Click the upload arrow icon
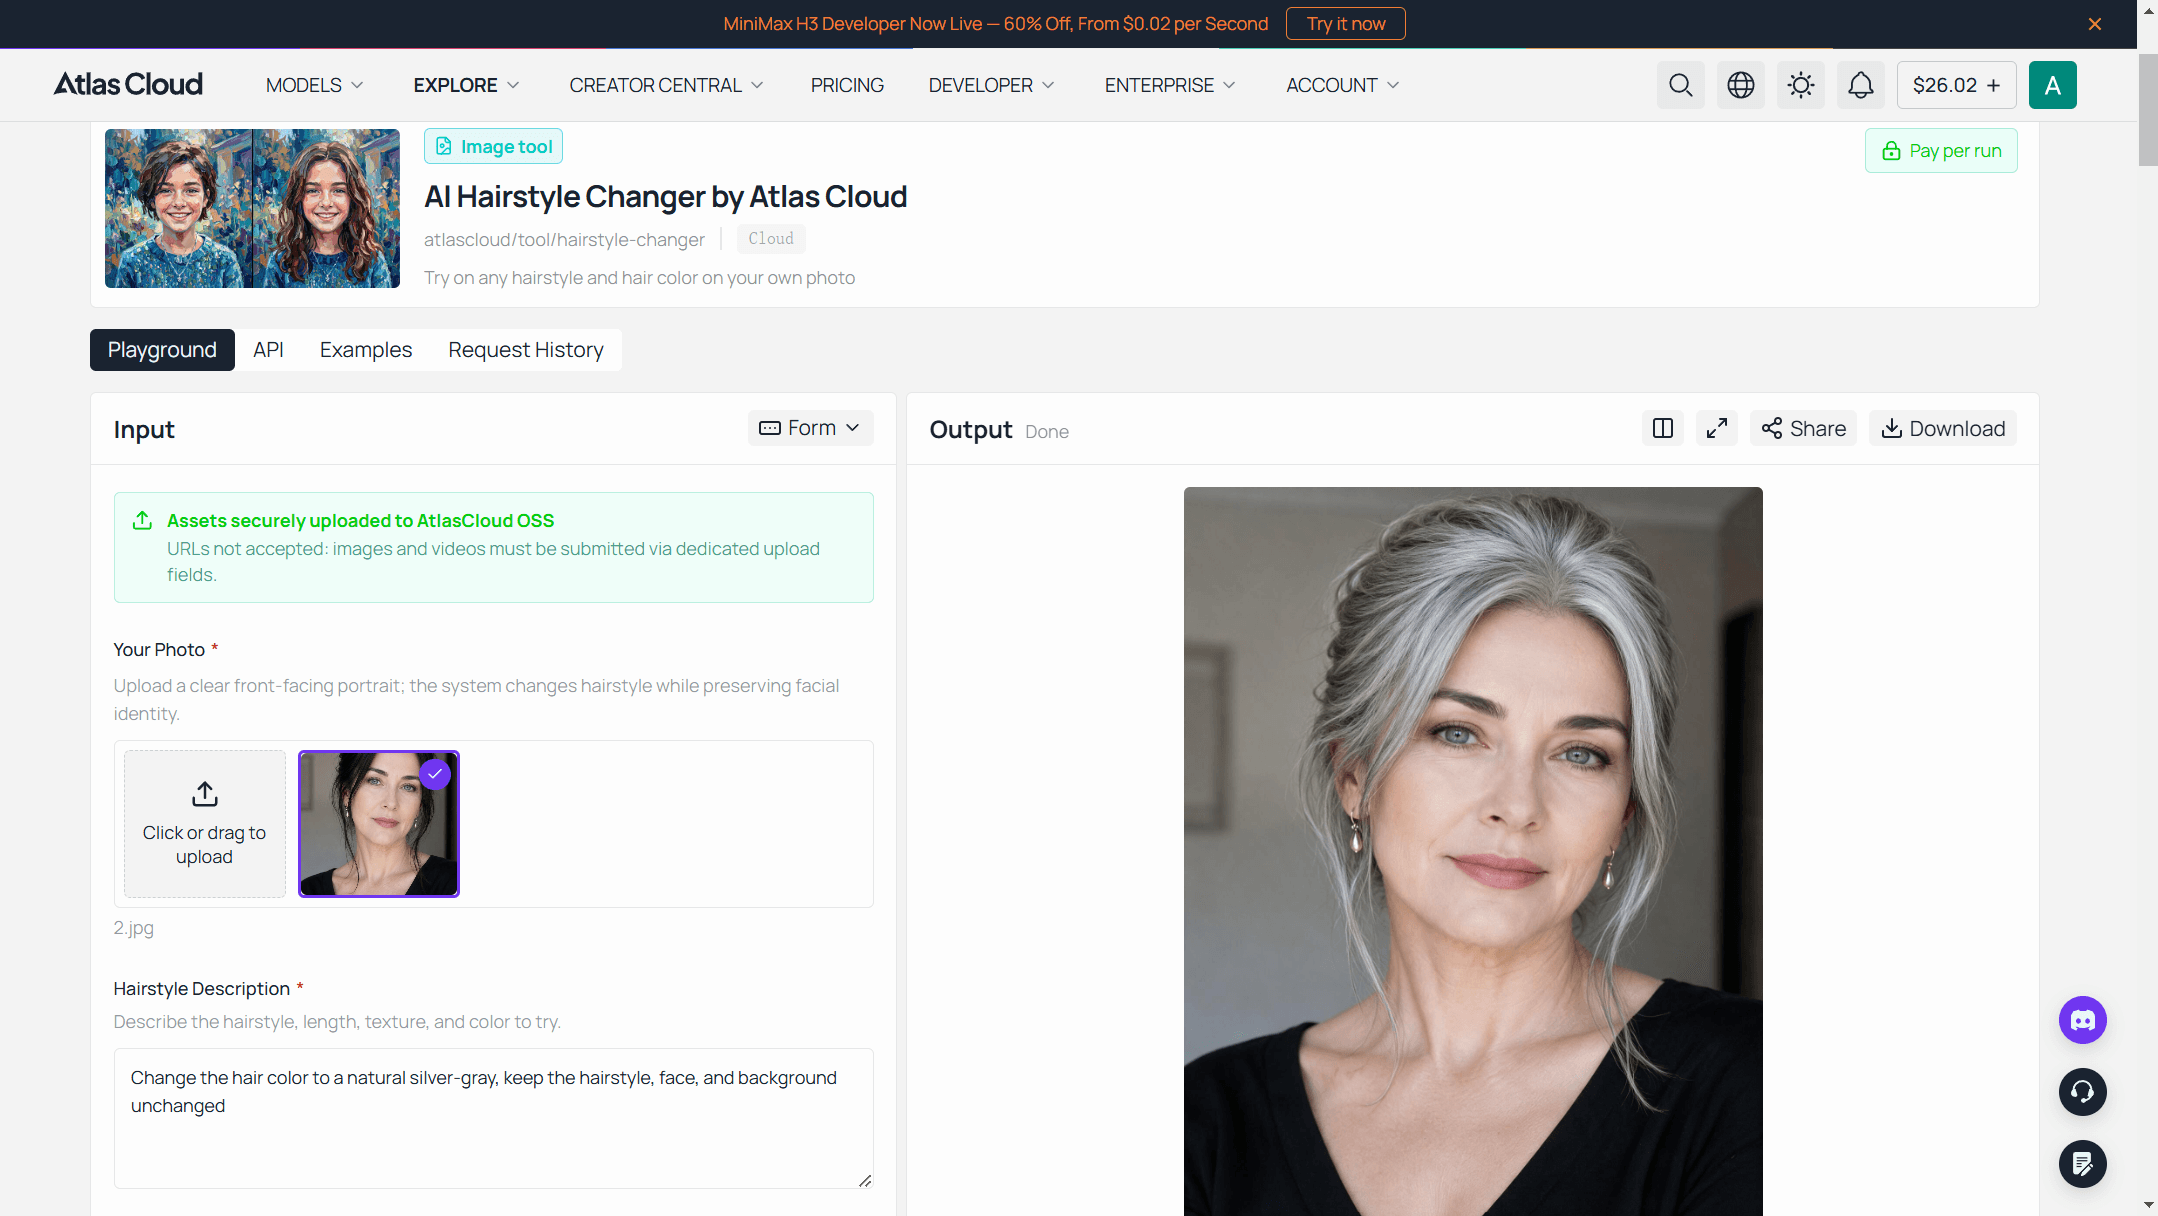This screenshot has height=1216, width=2158. coord(204,794)
